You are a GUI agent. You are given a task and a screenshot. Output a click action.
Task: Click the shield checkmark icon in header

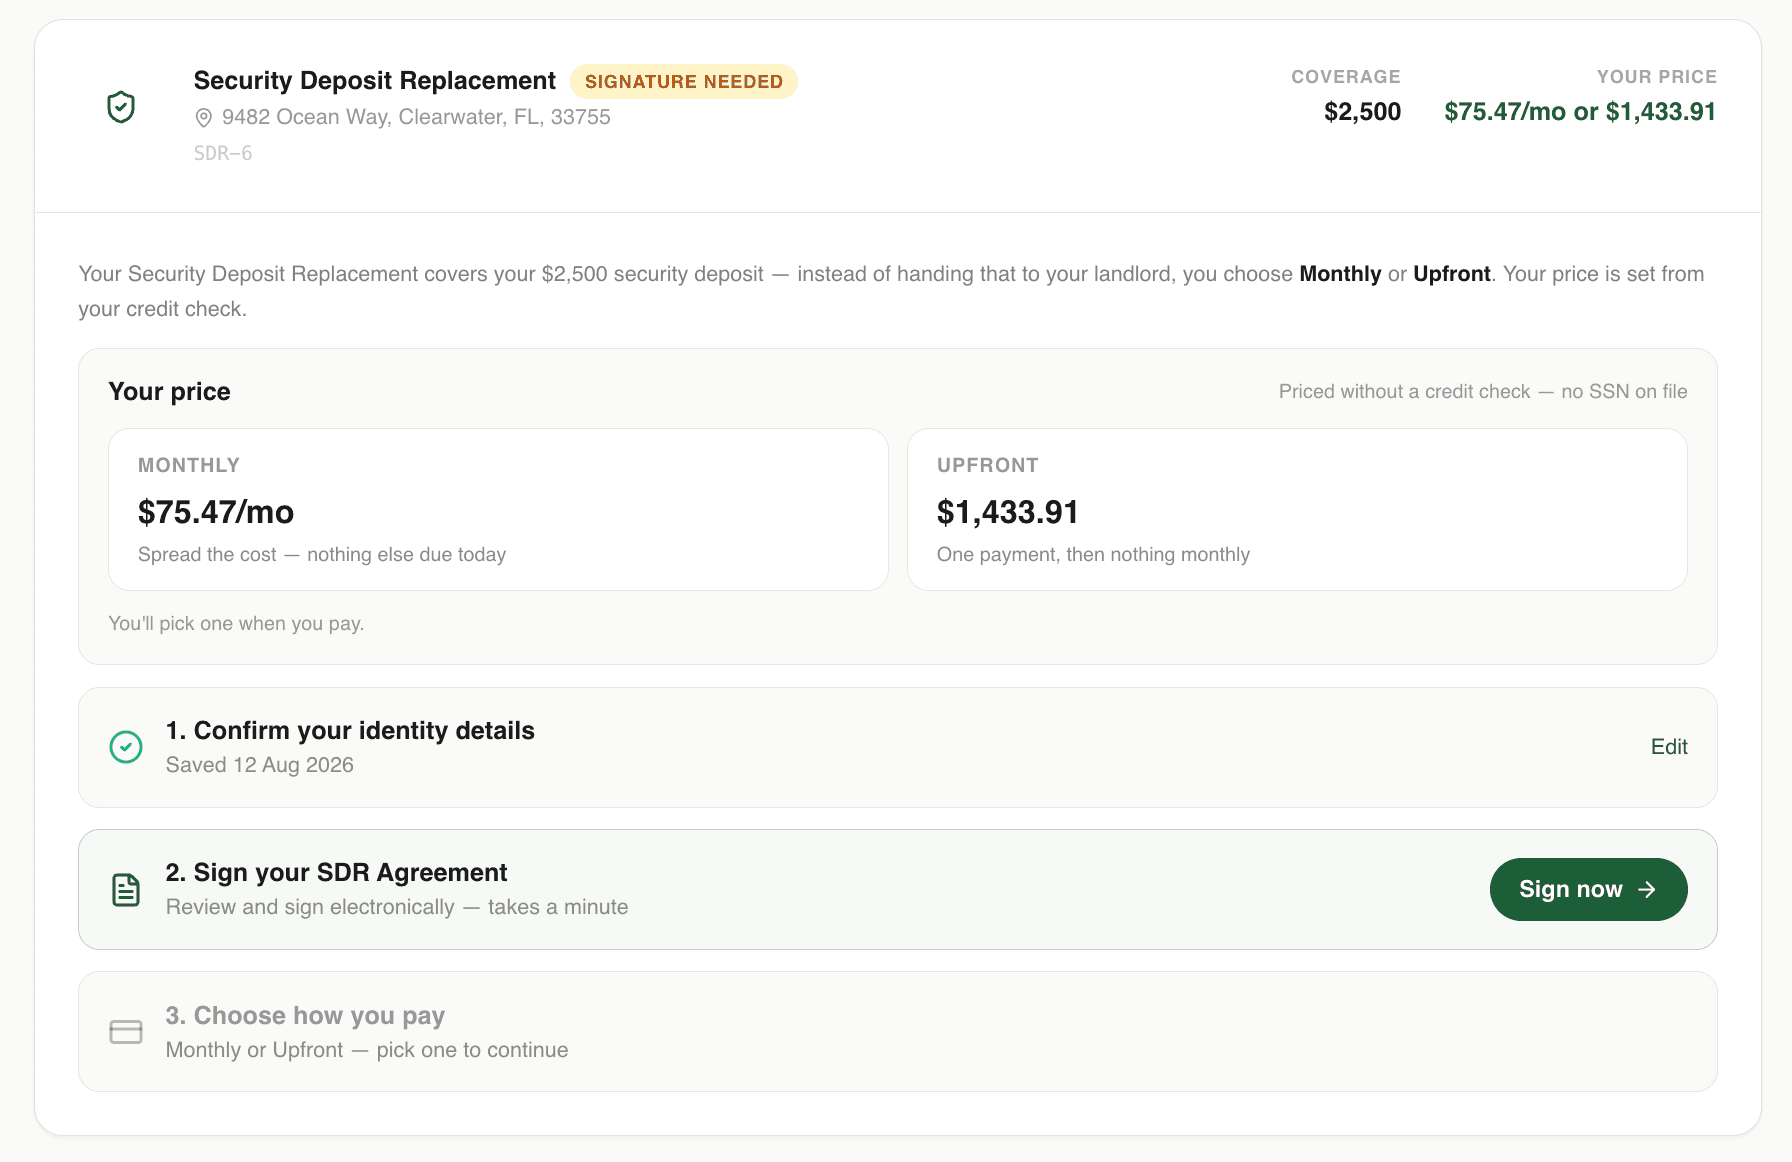tap(121, 107)
